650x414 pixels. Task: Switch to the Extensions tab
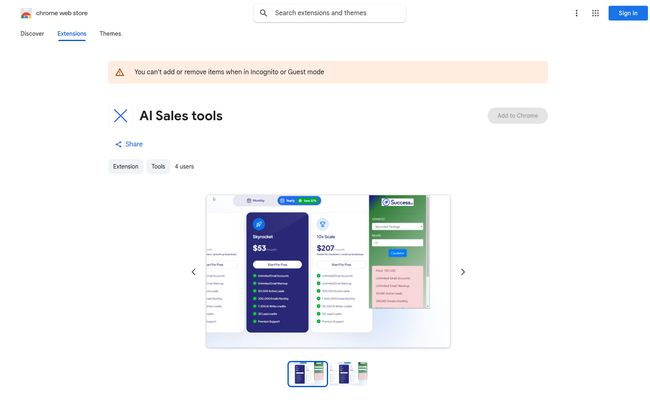pyautogui.click(x=72, y=34)
